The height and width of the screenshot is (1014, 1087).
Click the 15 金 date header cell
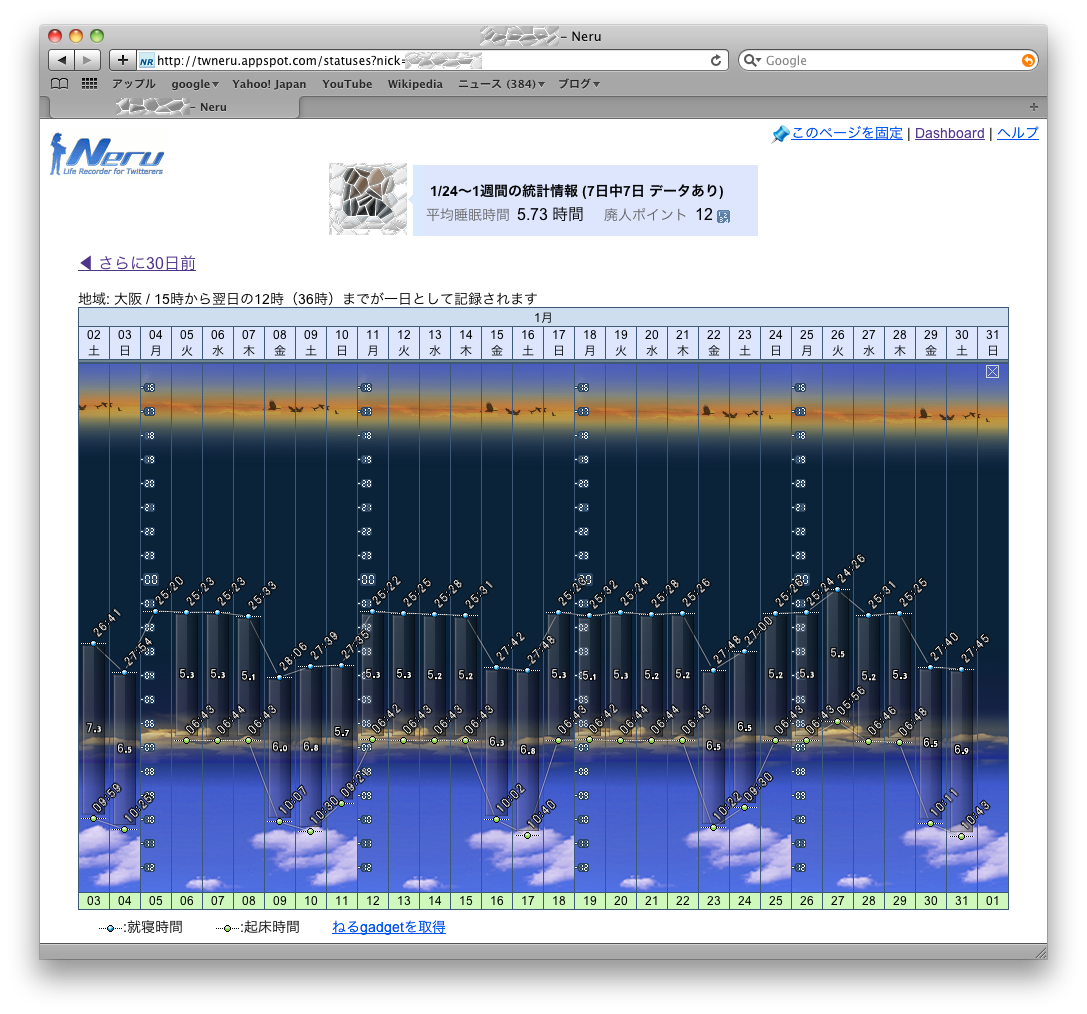(x=497, y=342)
